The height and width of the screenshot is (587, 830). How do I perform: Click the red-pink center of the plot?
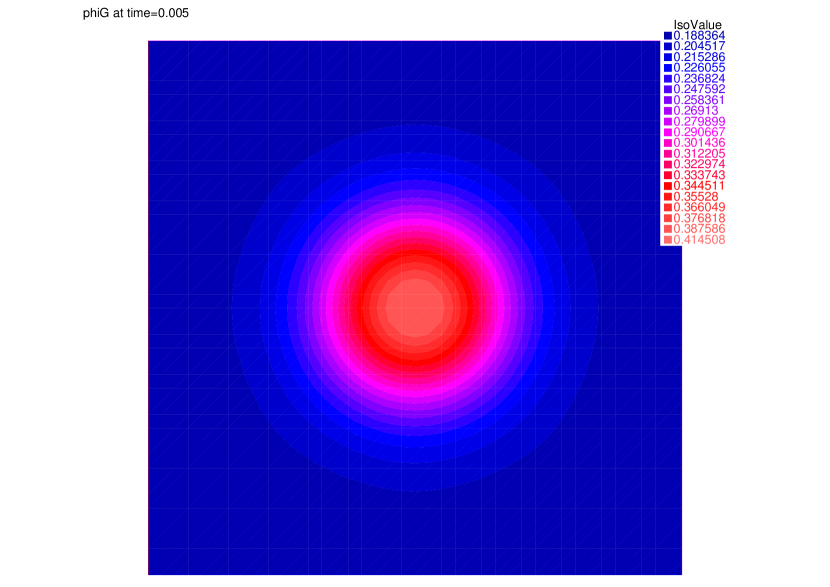point(415,310)
